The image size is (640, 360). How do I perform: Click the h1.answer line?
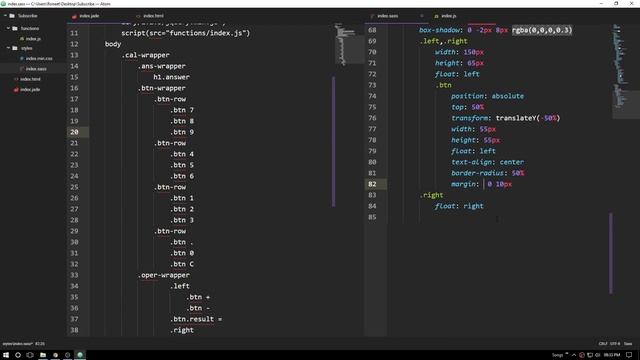tap(171, 77)
